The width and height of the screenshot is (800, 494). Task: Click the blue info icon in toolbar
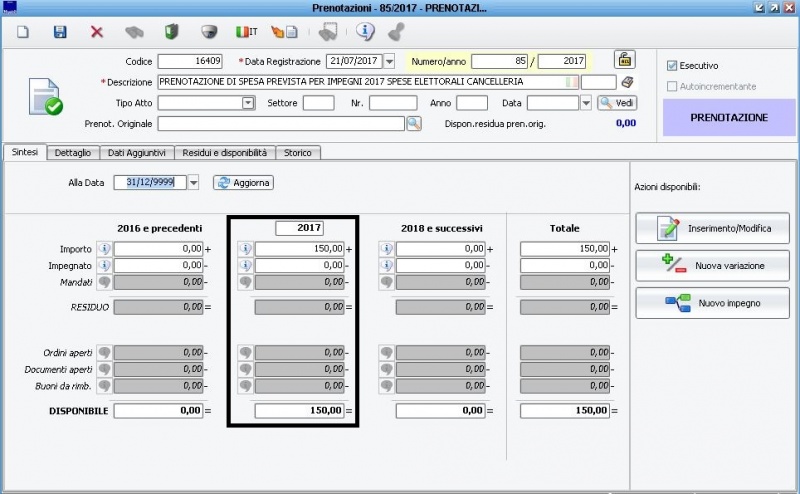click(365, 32)
